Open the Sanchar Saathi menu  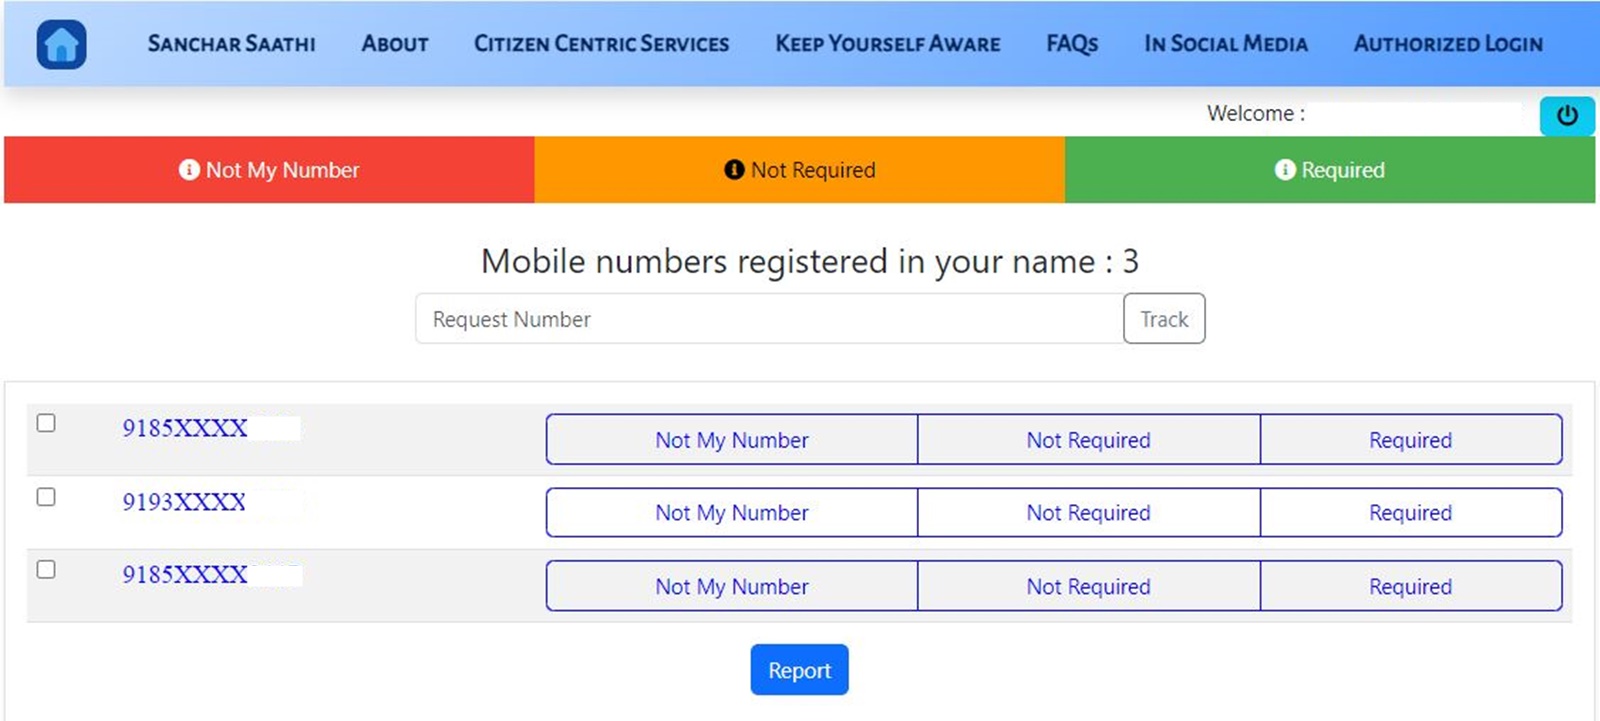click(x=231, y=44)
